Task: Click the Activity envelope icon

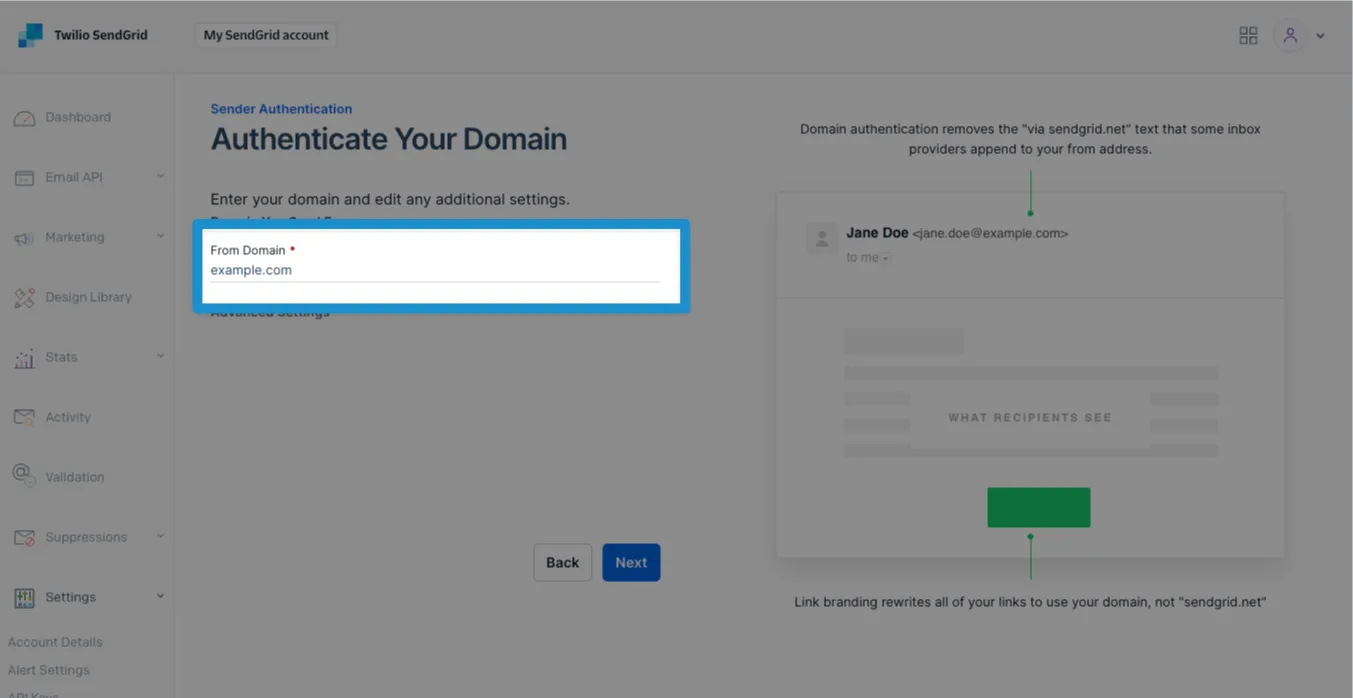Action: click(24, 417)
